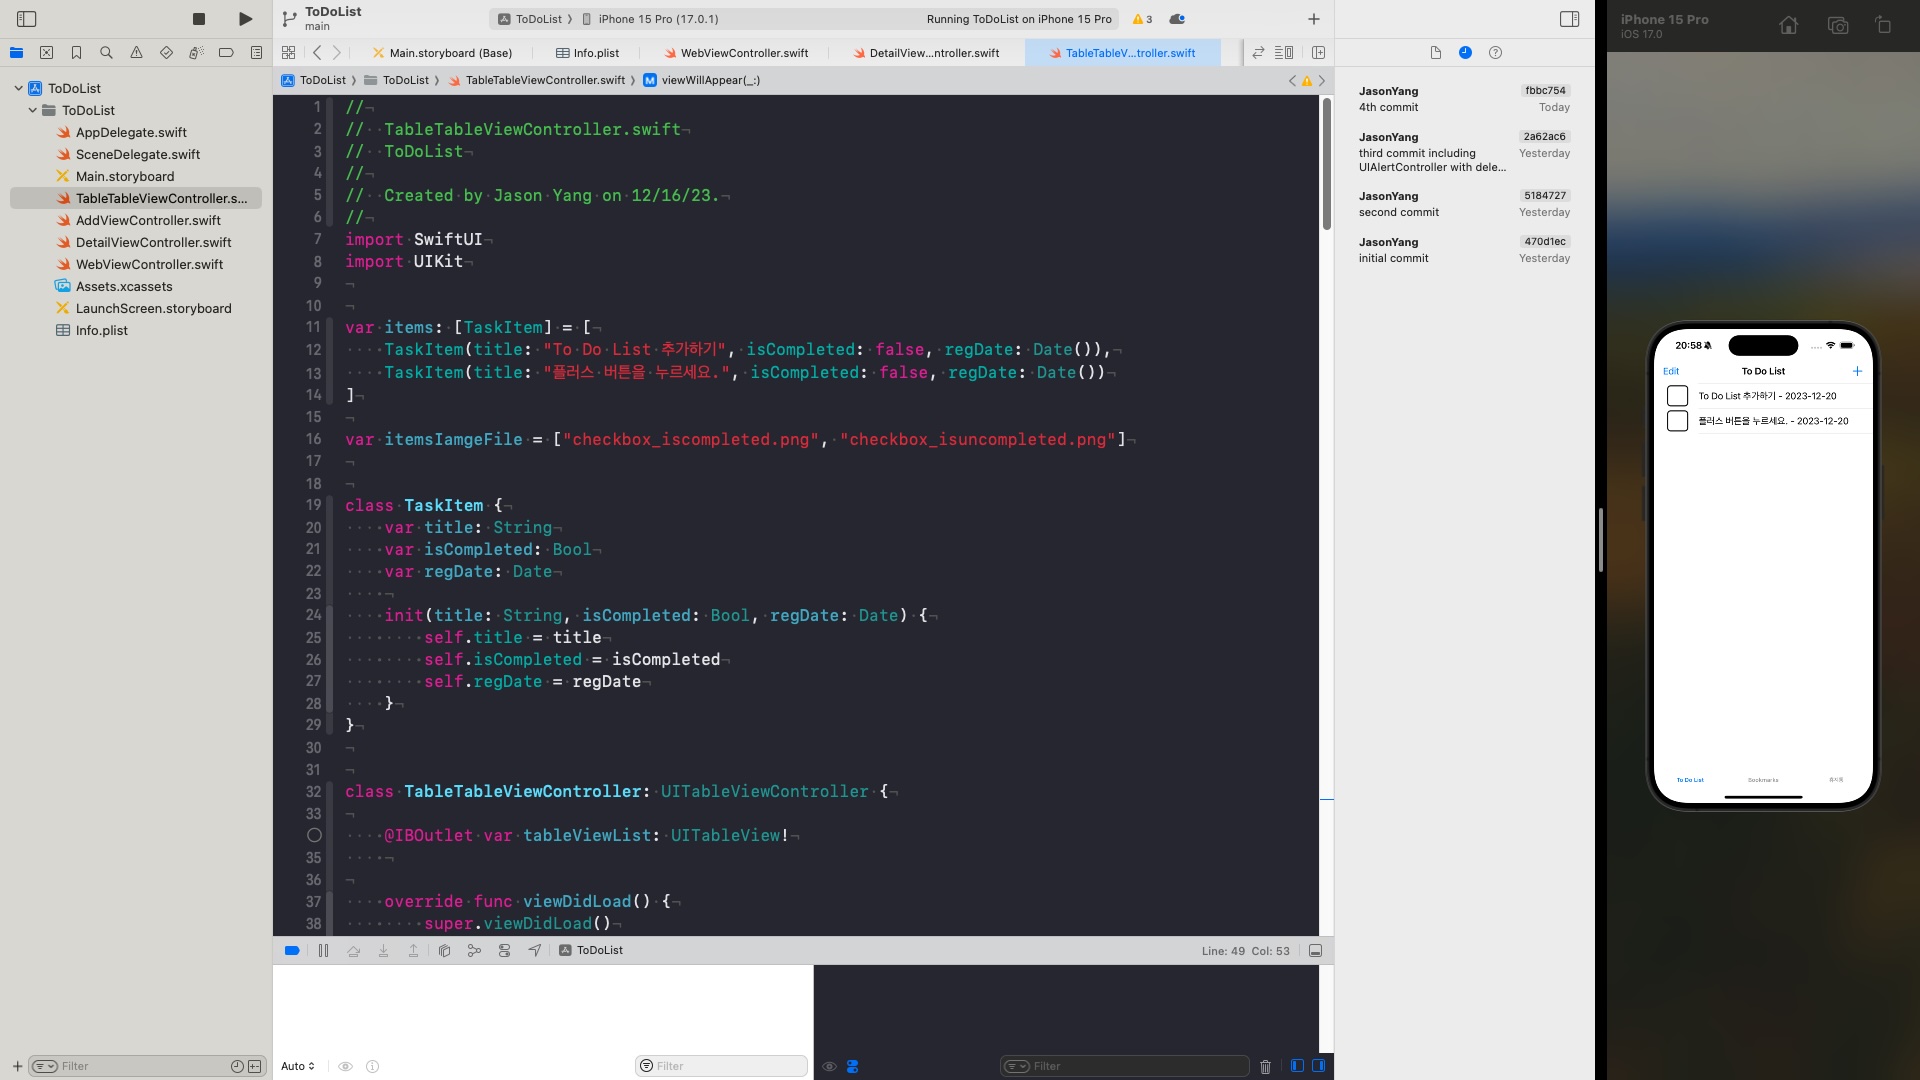Collapse the ToDoList project root disclosure arrow

(18, 88)
